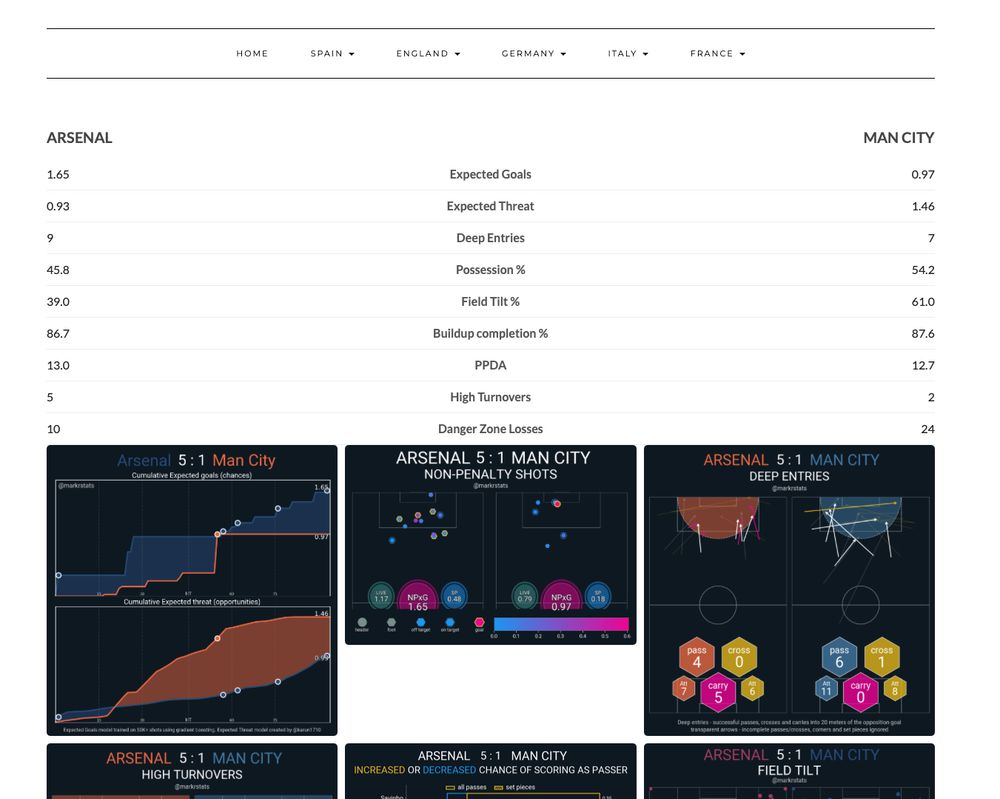Click Man City's danger zone losses value 24
The height and width of the screenshot is (799, 1000).
click(x=928, y=429)
